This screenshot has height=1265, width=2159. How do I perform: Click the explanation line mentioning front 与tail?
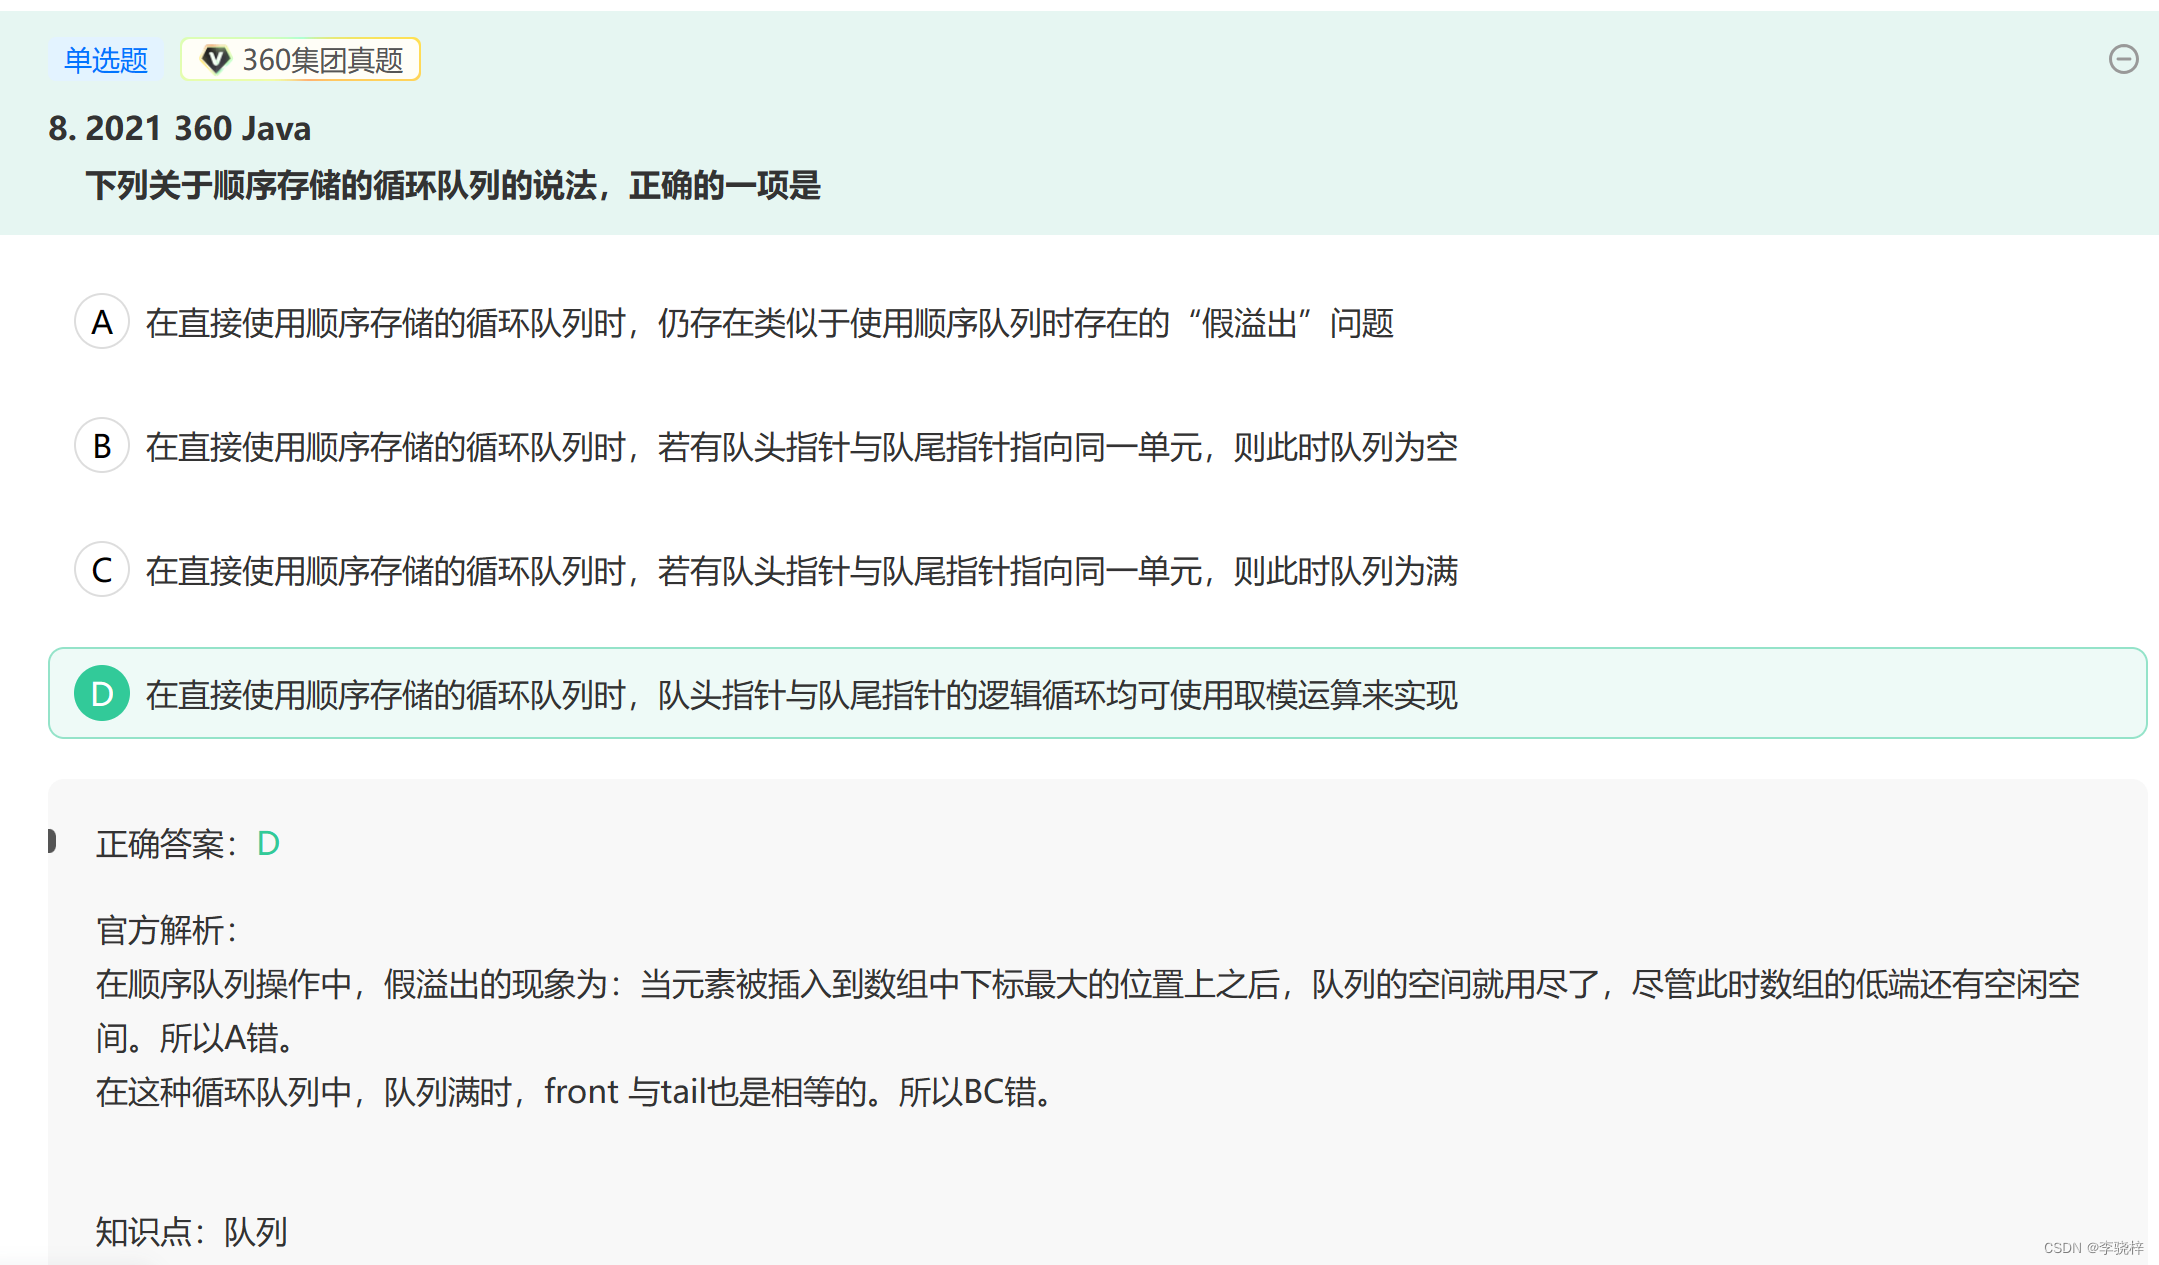(x=575, y=1092)
